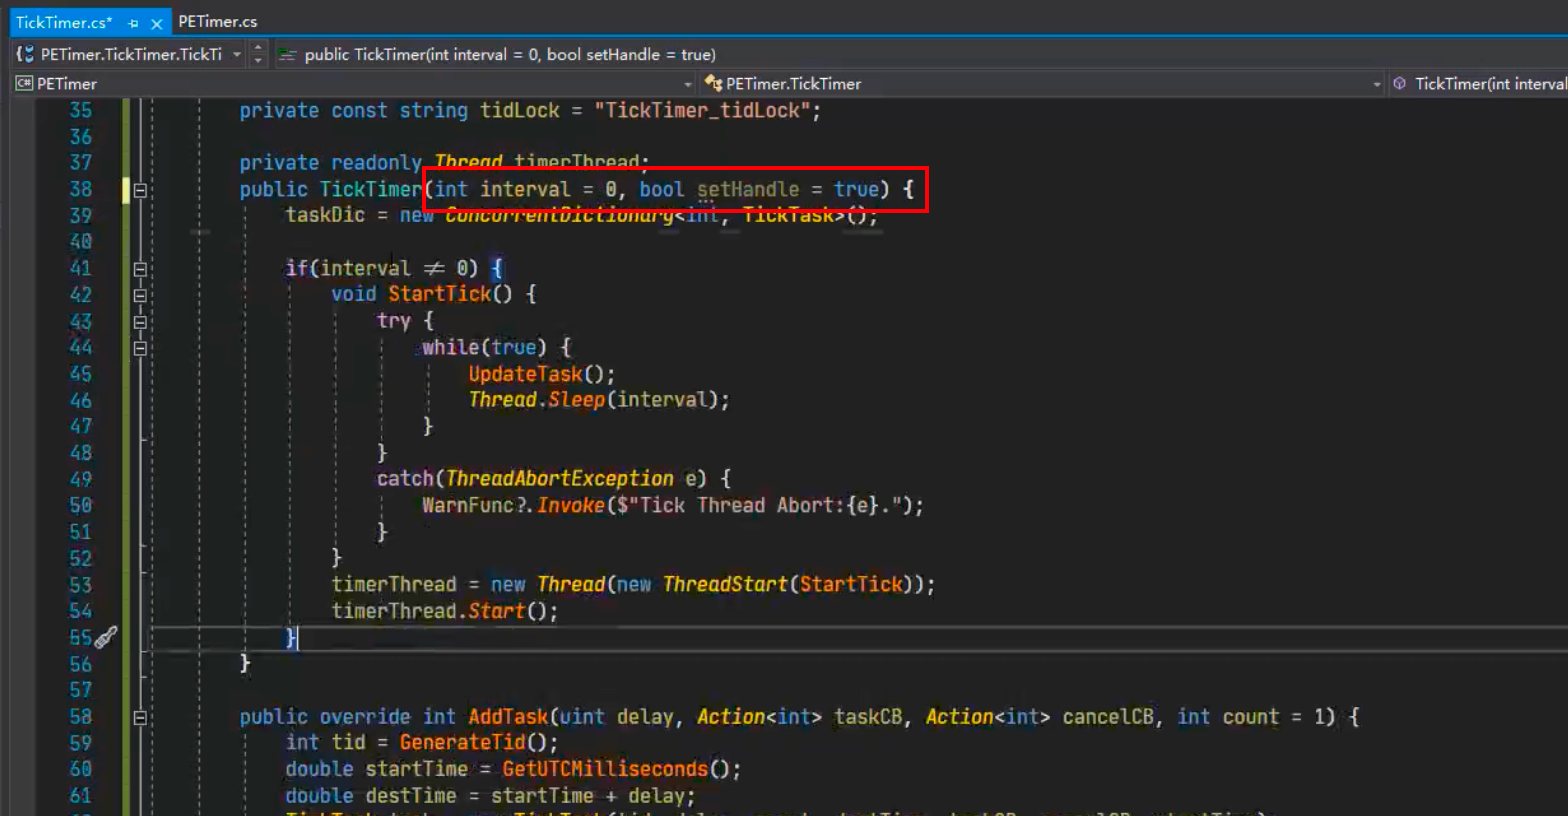Screen dimensions: 1568x816
Task: Open the PETimer.TickTimer class dropdown
Action: tap(1377, 84)
